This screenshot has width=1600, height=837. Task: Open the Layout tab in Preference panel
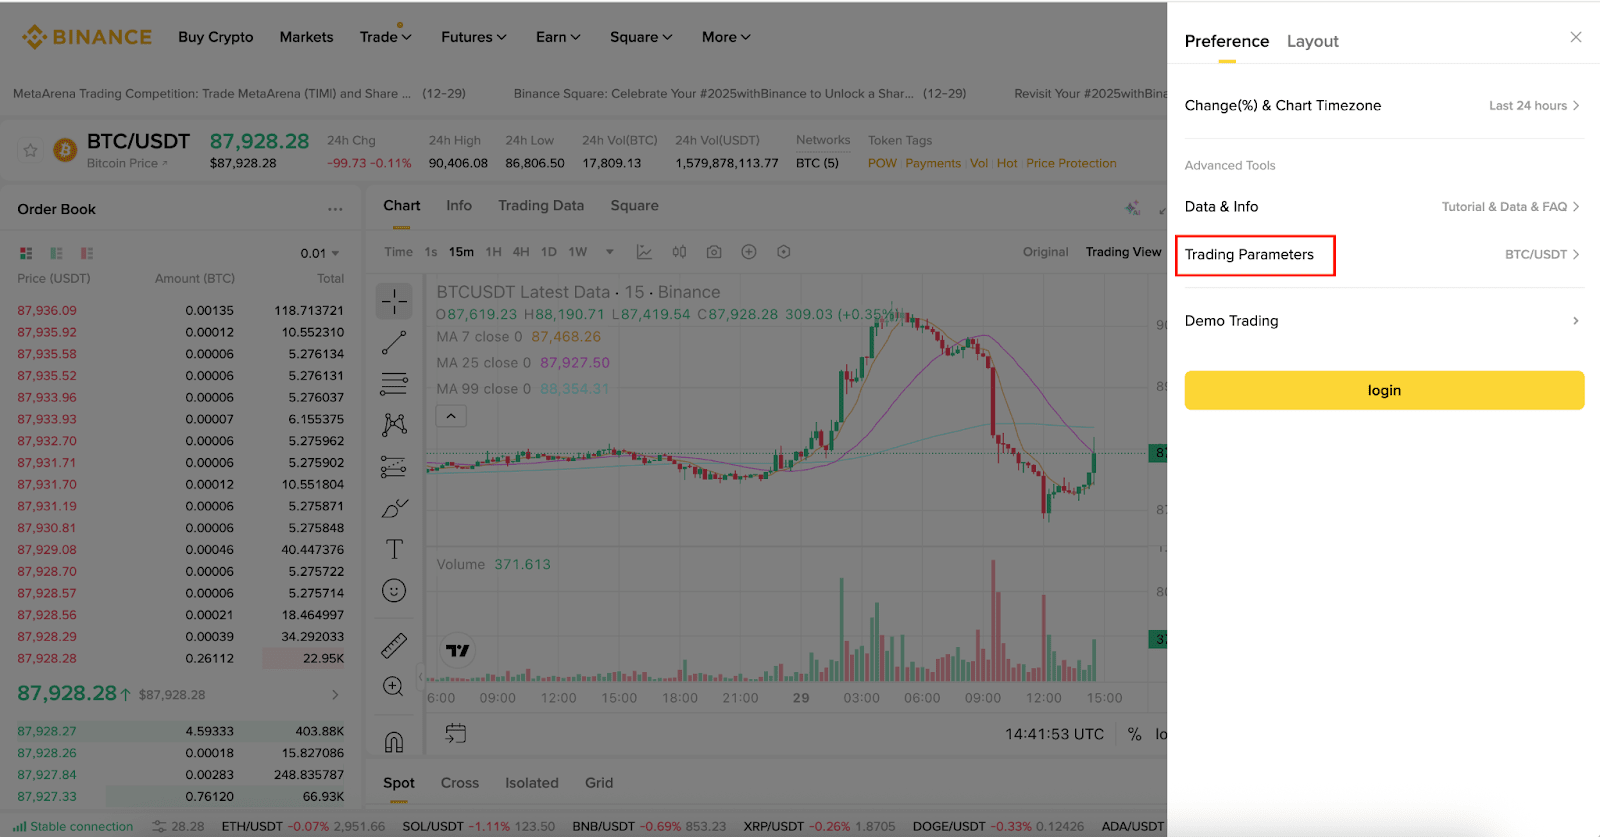[x=1312, y=41]
